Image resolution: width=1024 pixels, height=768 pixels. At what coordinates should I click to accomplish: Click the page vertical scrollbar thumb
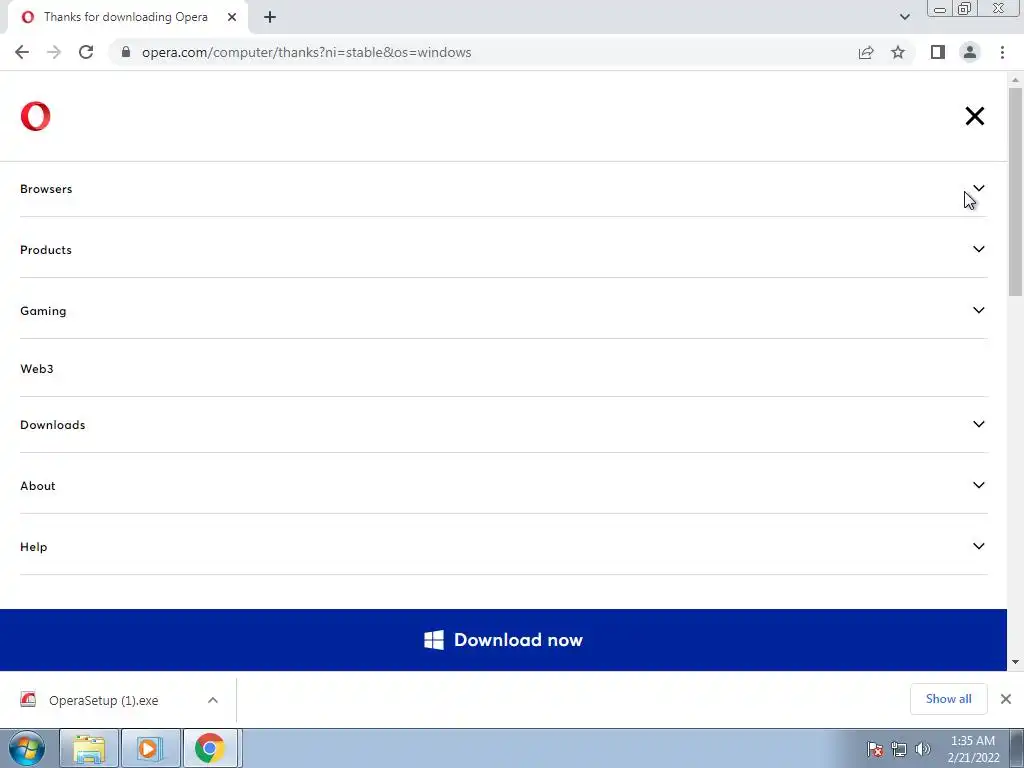click(x=1015, y=191)
